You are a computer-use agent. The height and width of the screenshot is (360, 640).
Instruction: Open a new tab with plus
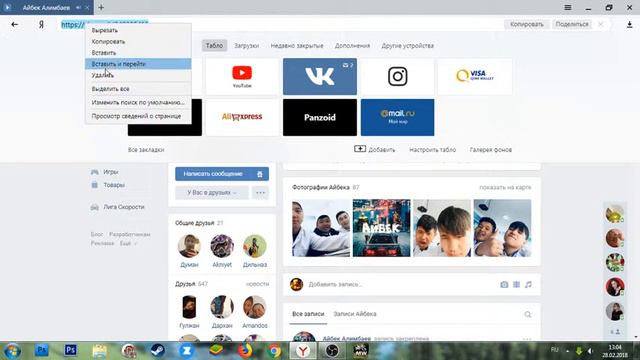[101, 7]
